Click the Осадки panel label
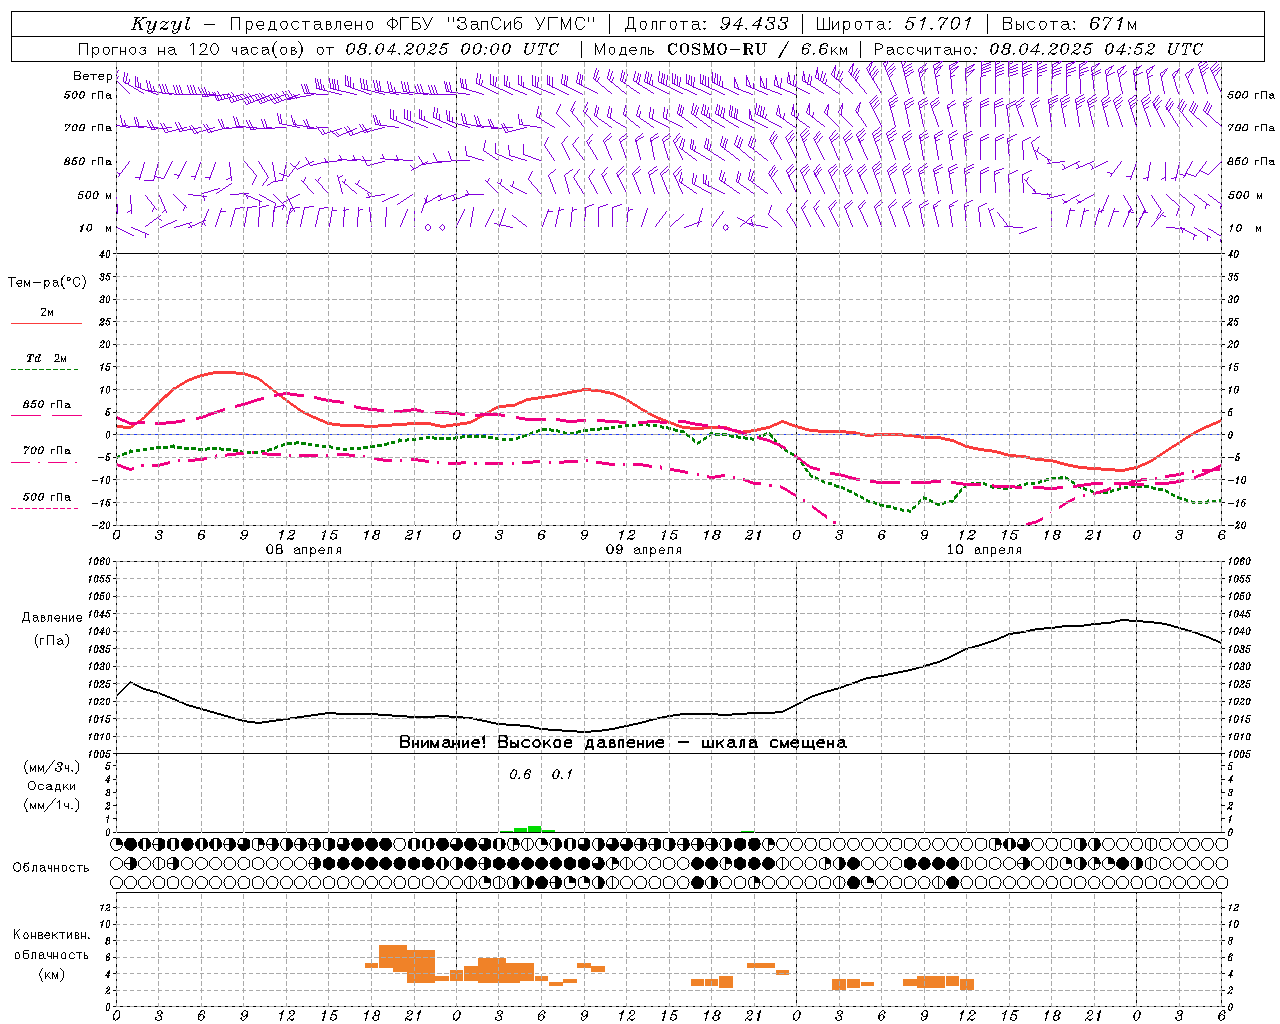1280x1024 pixels. pyautogui.click(x=52, y=786)
